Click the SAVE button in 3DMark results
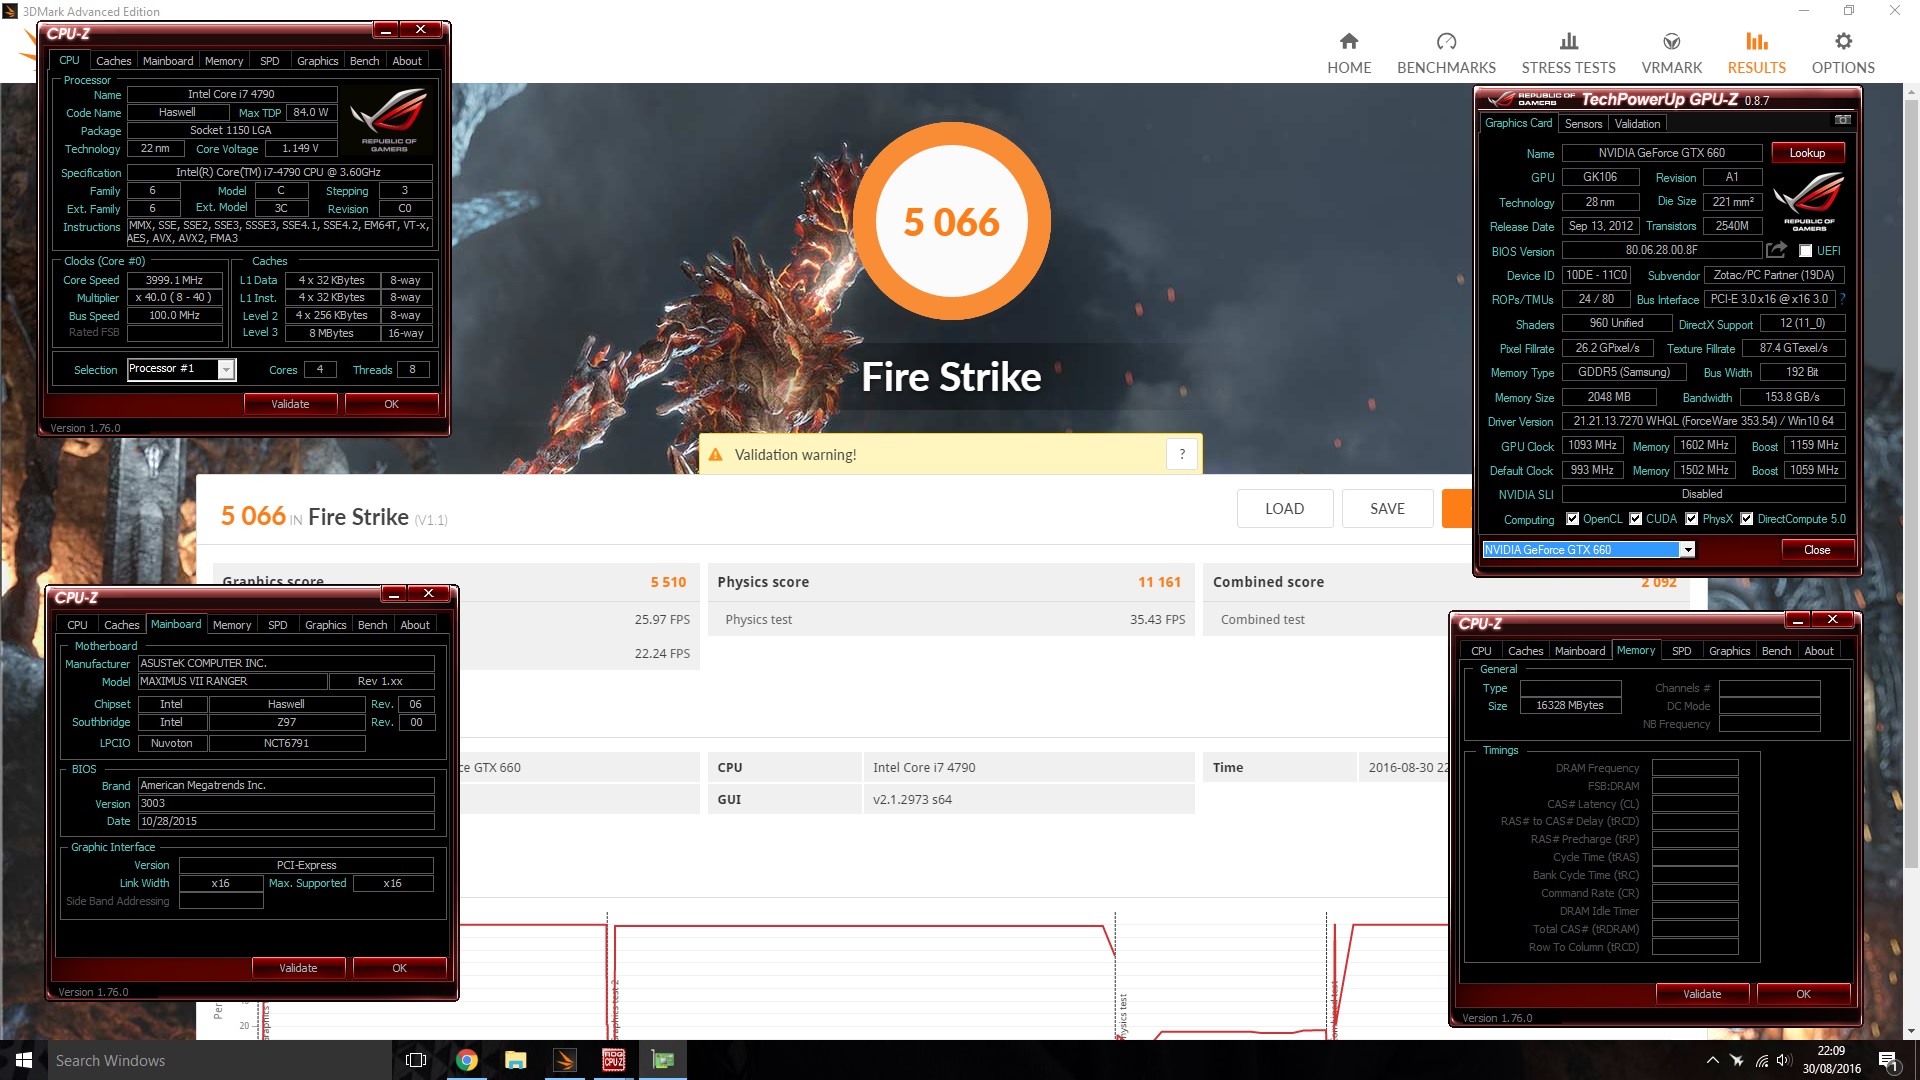 1387,509
